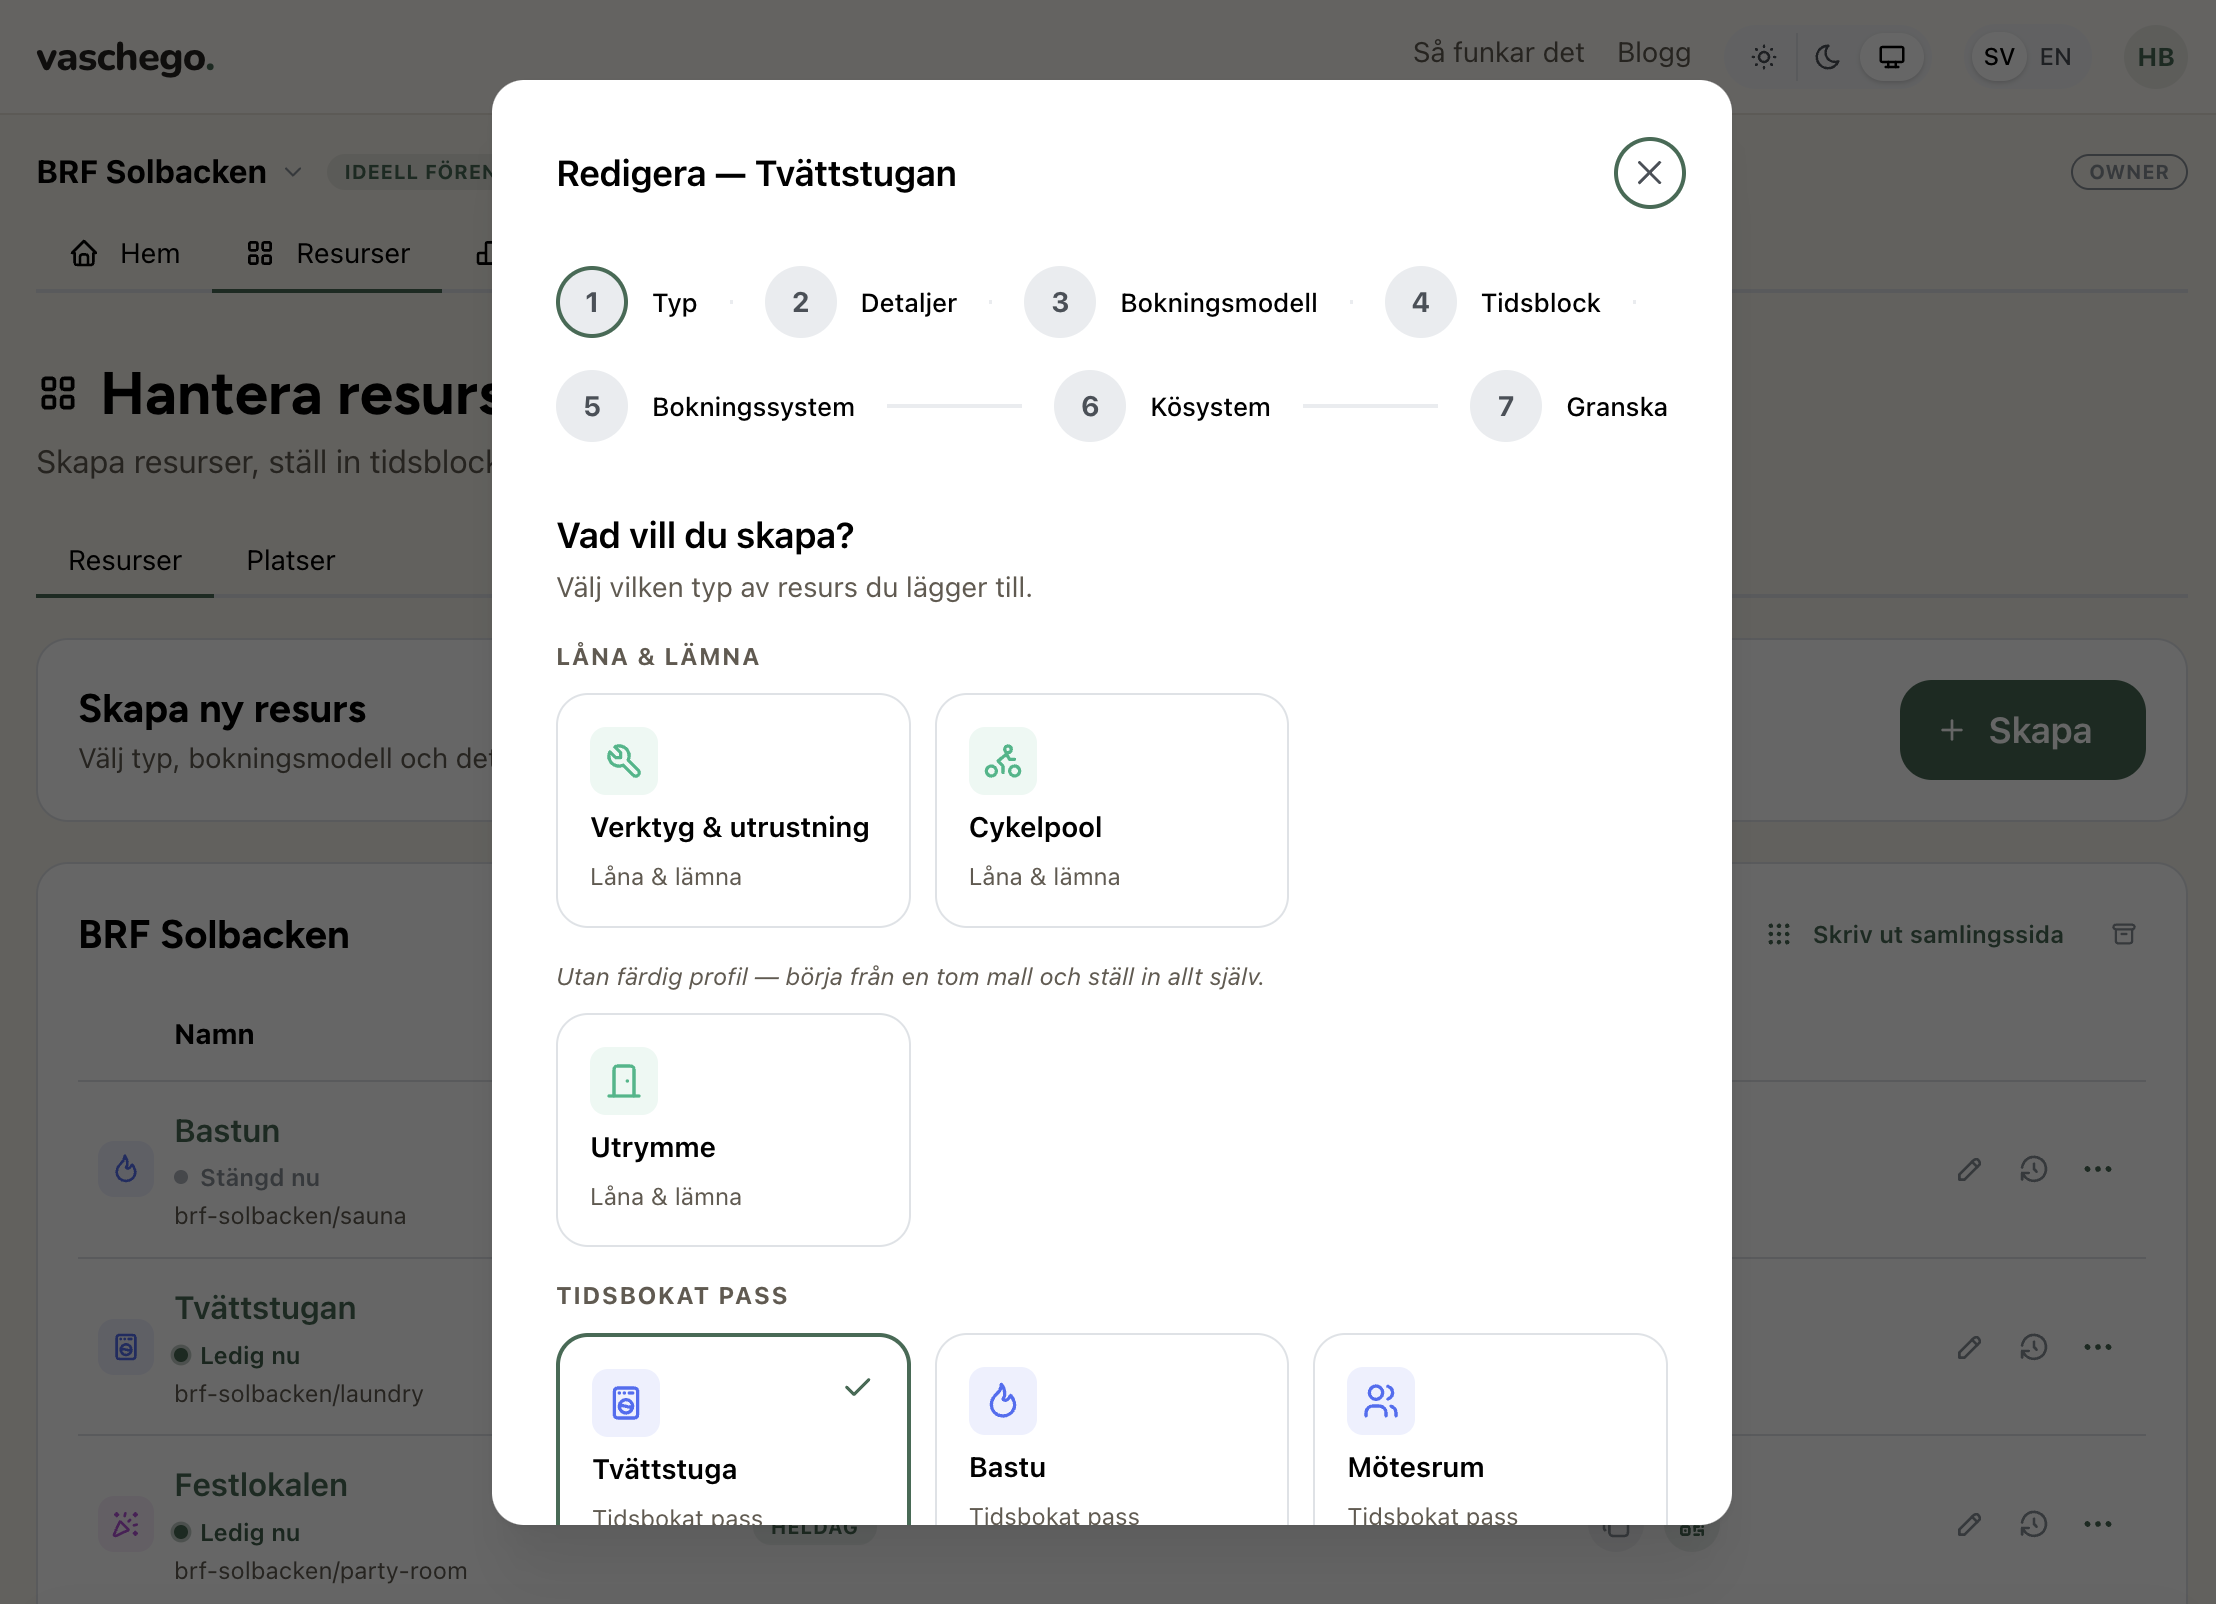Jump to step 2 Detaljer
2216x1604 pixels.
(x=861, y=302)
